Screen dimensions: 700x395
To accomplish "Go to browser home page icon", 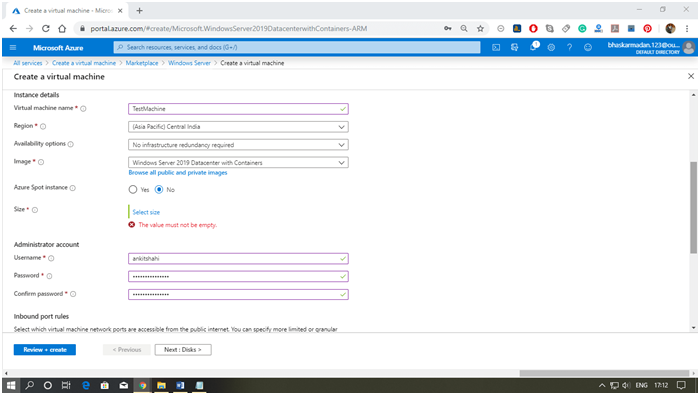I will click(62, 29).
